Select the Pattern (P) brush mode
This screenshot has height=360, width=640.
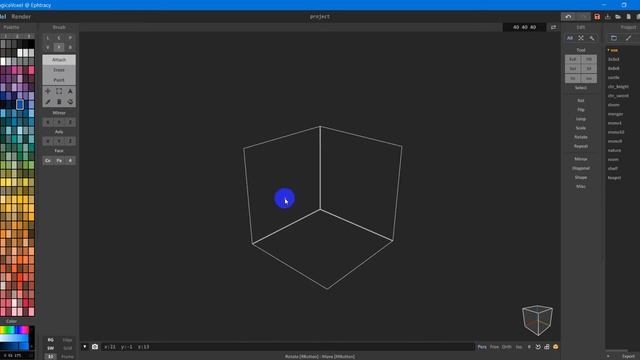coord(70,38)
